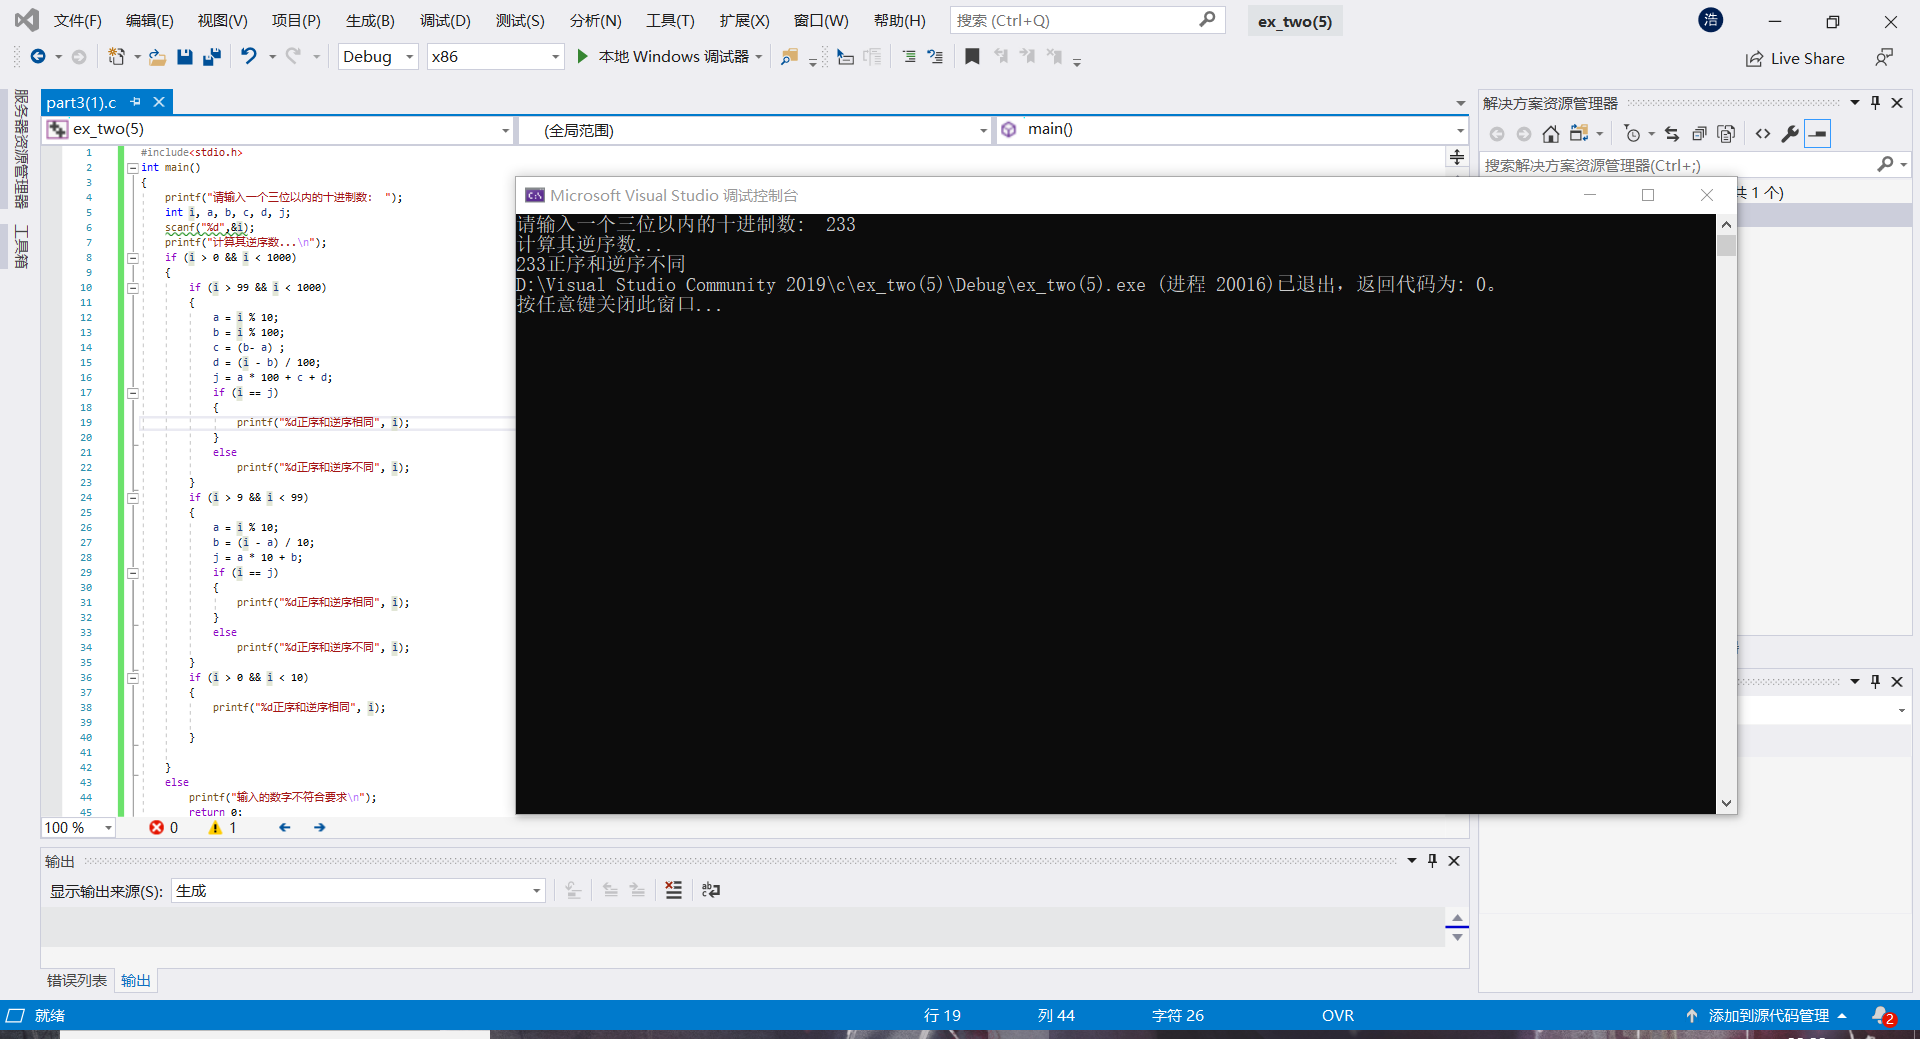Save the current file with the disk icon

185,57
